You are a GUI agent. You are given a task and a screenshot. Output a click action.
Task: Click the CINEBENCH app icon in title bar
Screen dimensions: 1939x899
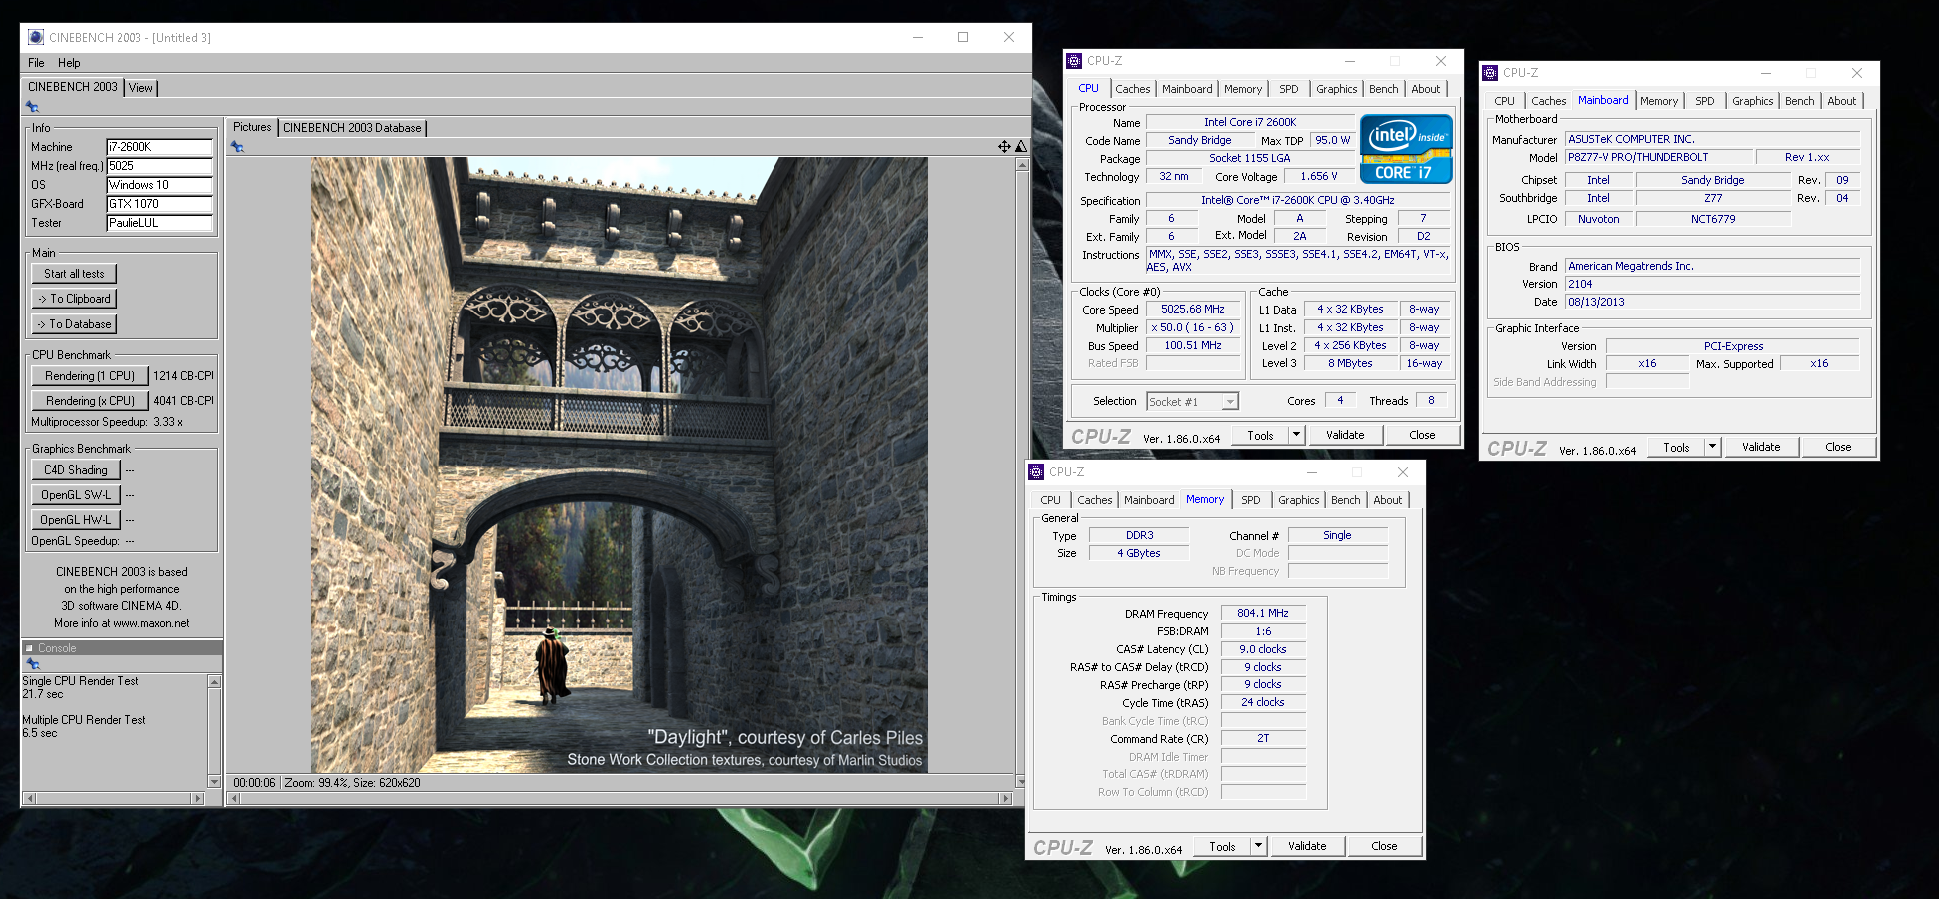pyautogui.click(x=36, y=37)
